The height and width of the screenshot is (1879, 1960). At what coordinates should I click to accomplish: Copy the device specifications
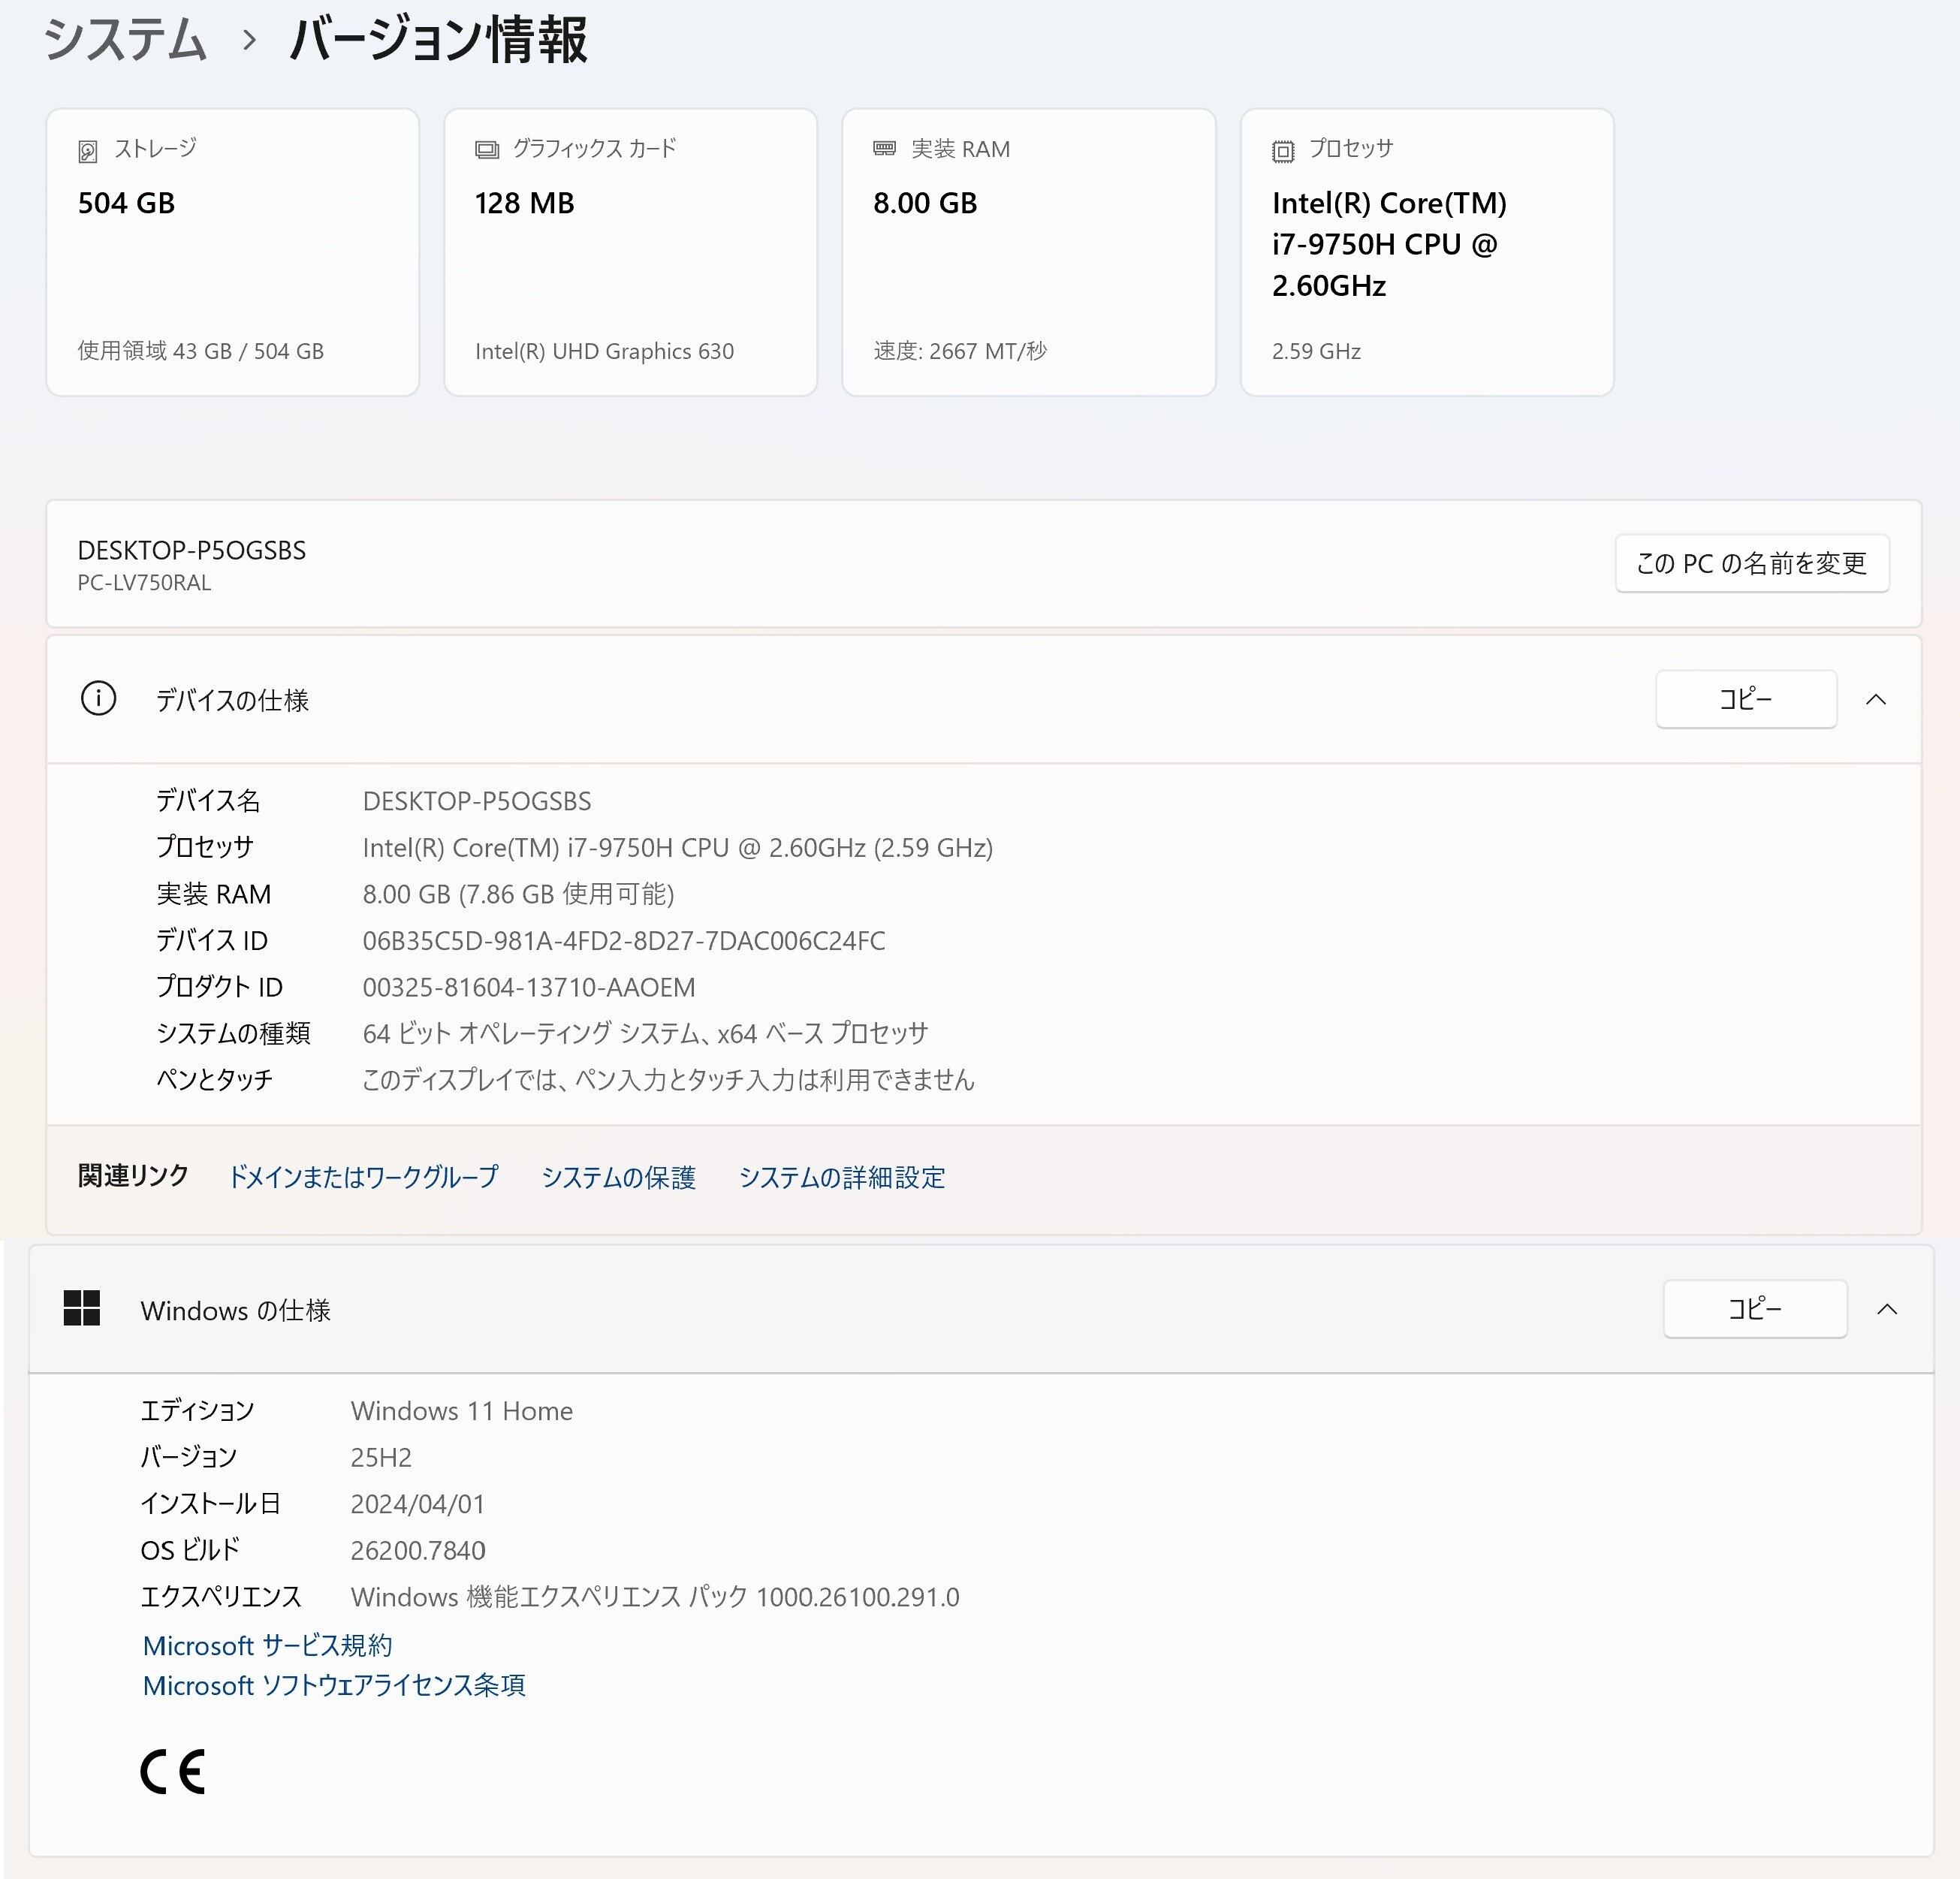pyautogui.click(x=1745, y=699)
